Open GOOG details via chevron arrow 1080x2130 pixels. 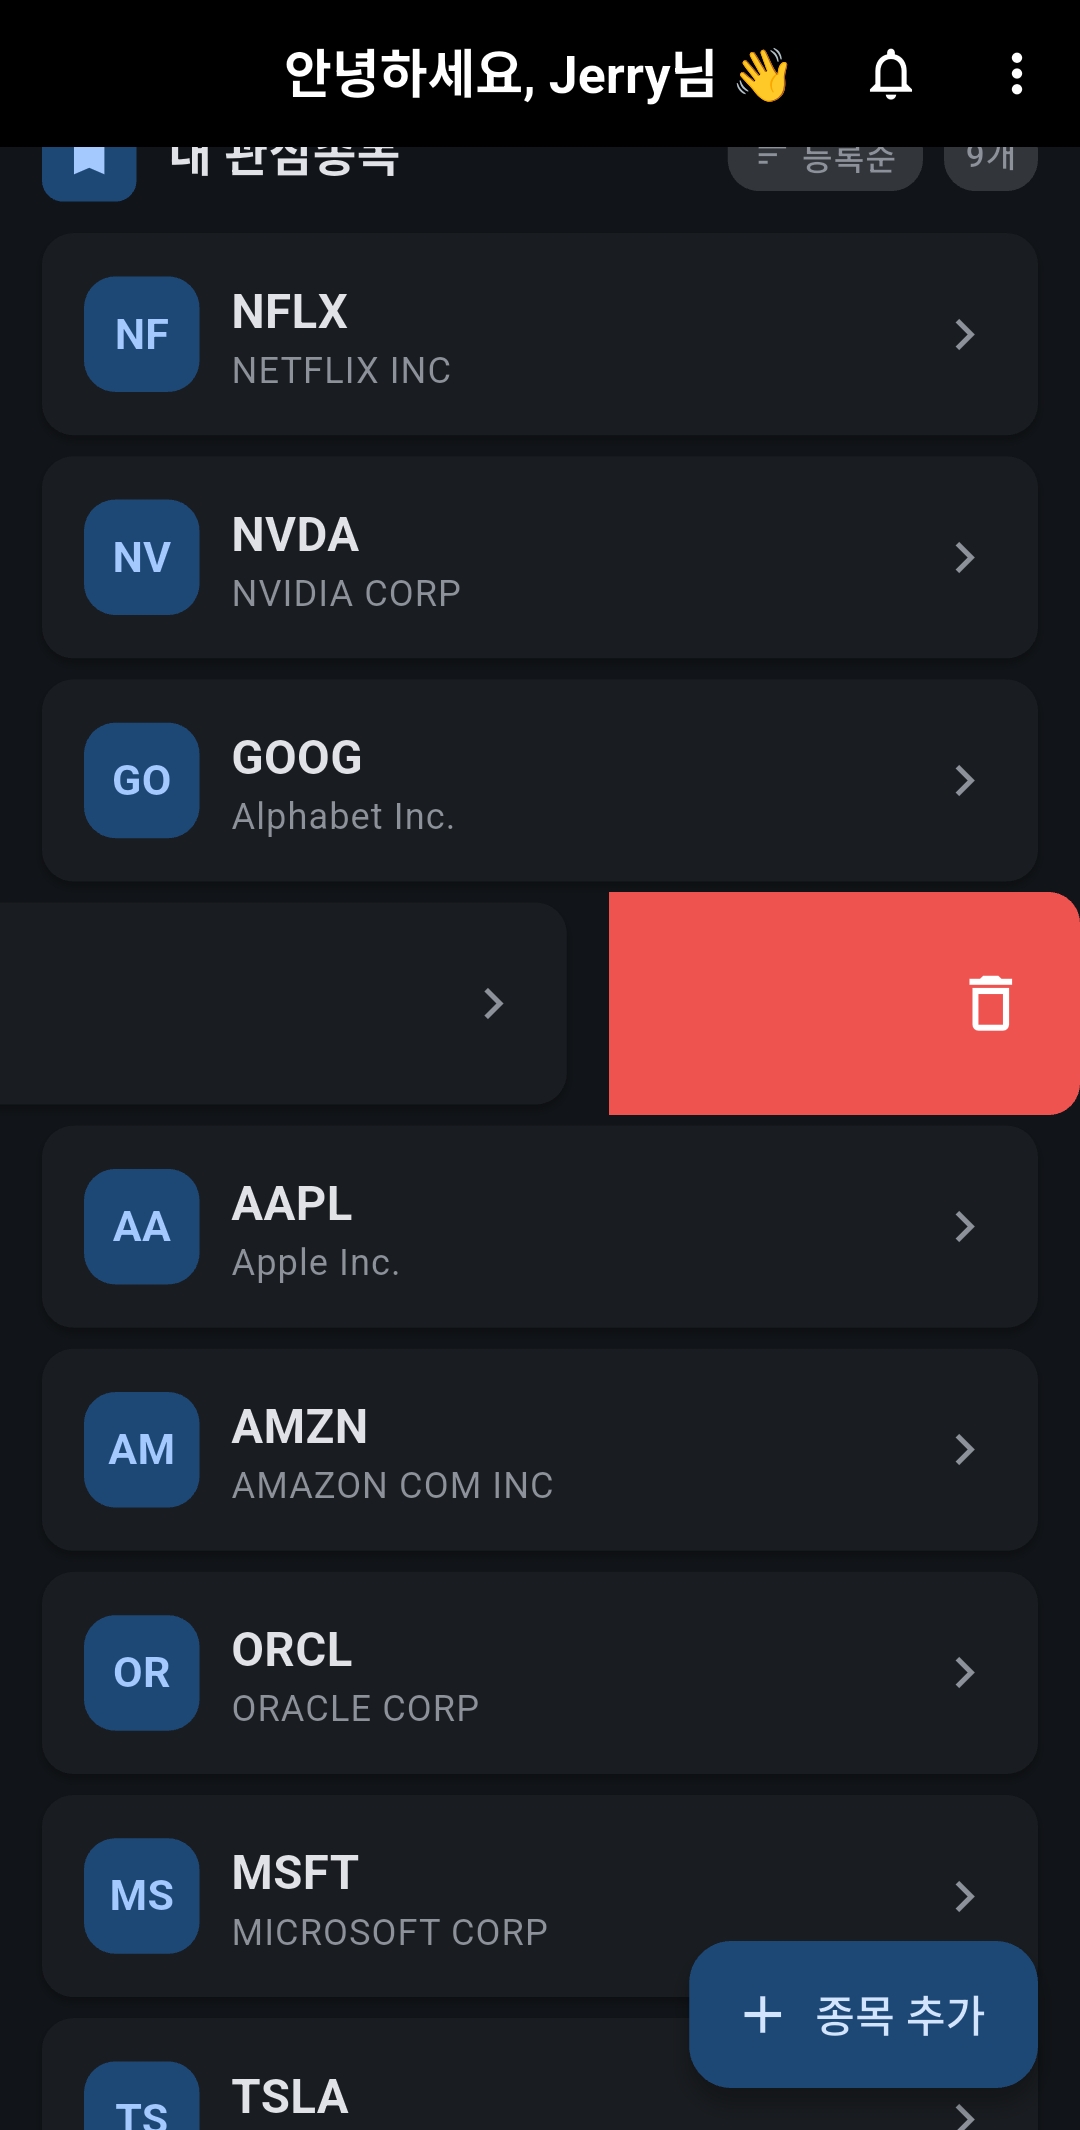point(964,780)
